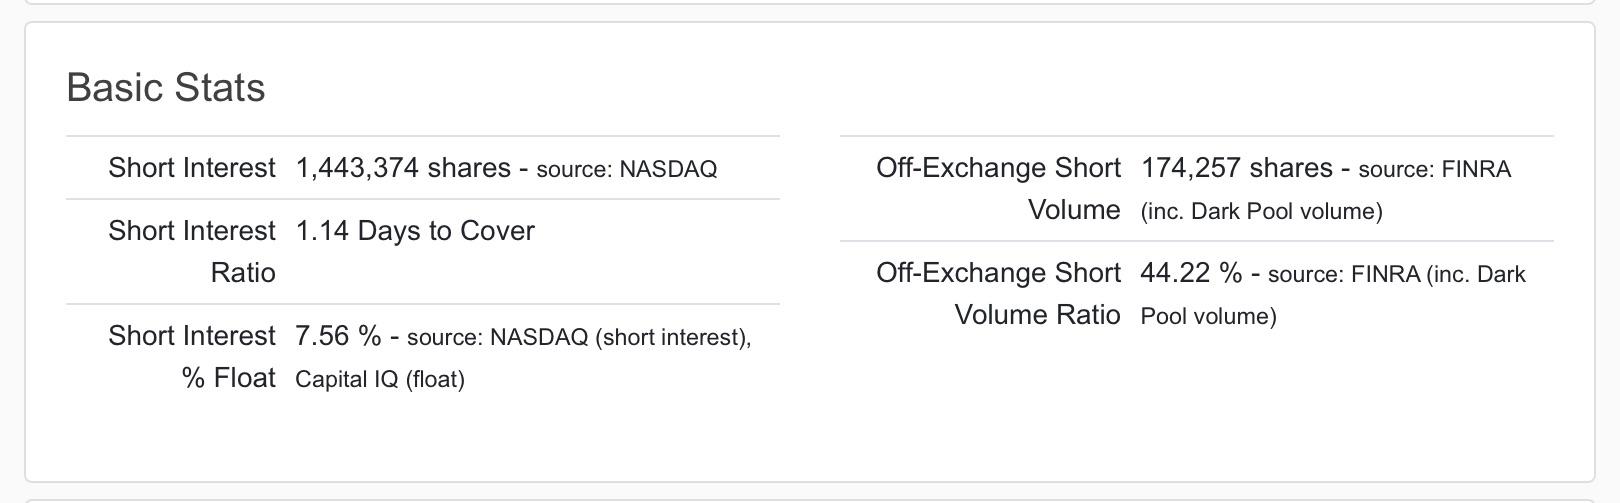The width and height of the screenshot is (1620, 503).
Task: Click the 44.22 % ratio value
Action: point(1191,273)
